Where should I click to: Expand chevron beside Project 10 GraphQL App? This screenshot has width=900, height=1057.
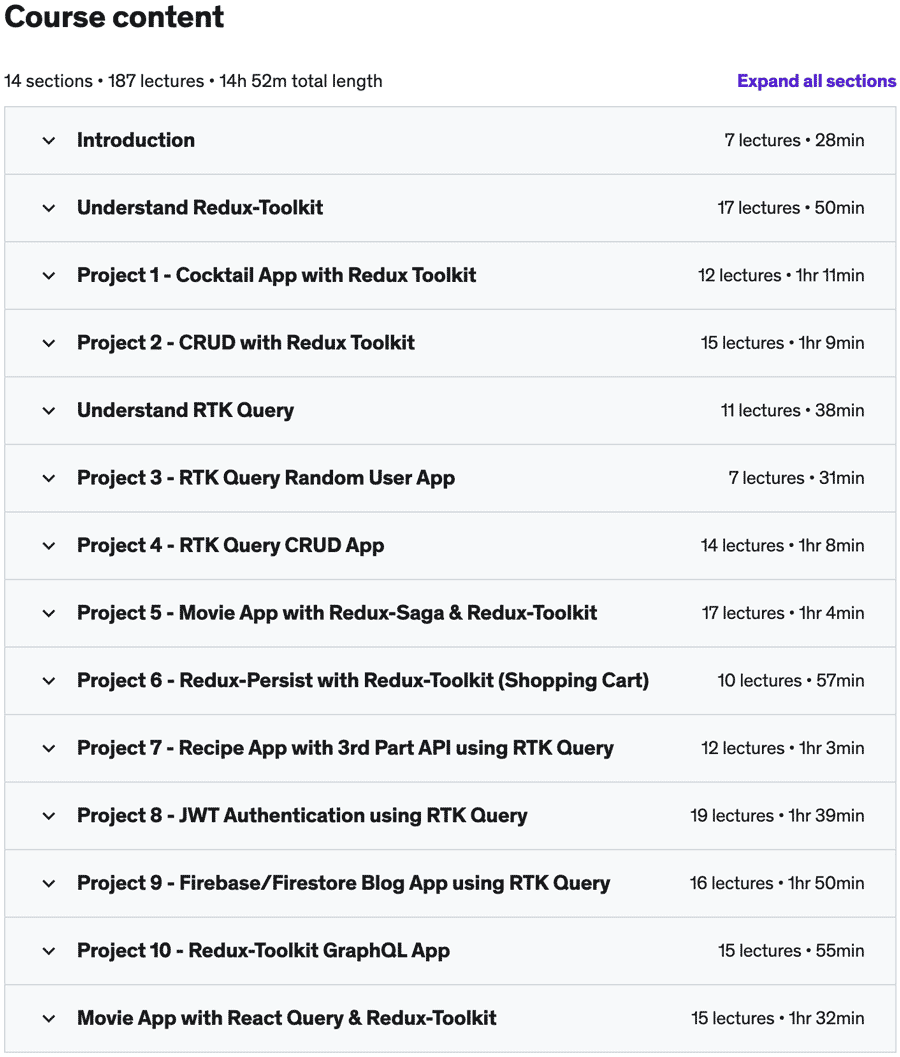[x=49, y=951]
